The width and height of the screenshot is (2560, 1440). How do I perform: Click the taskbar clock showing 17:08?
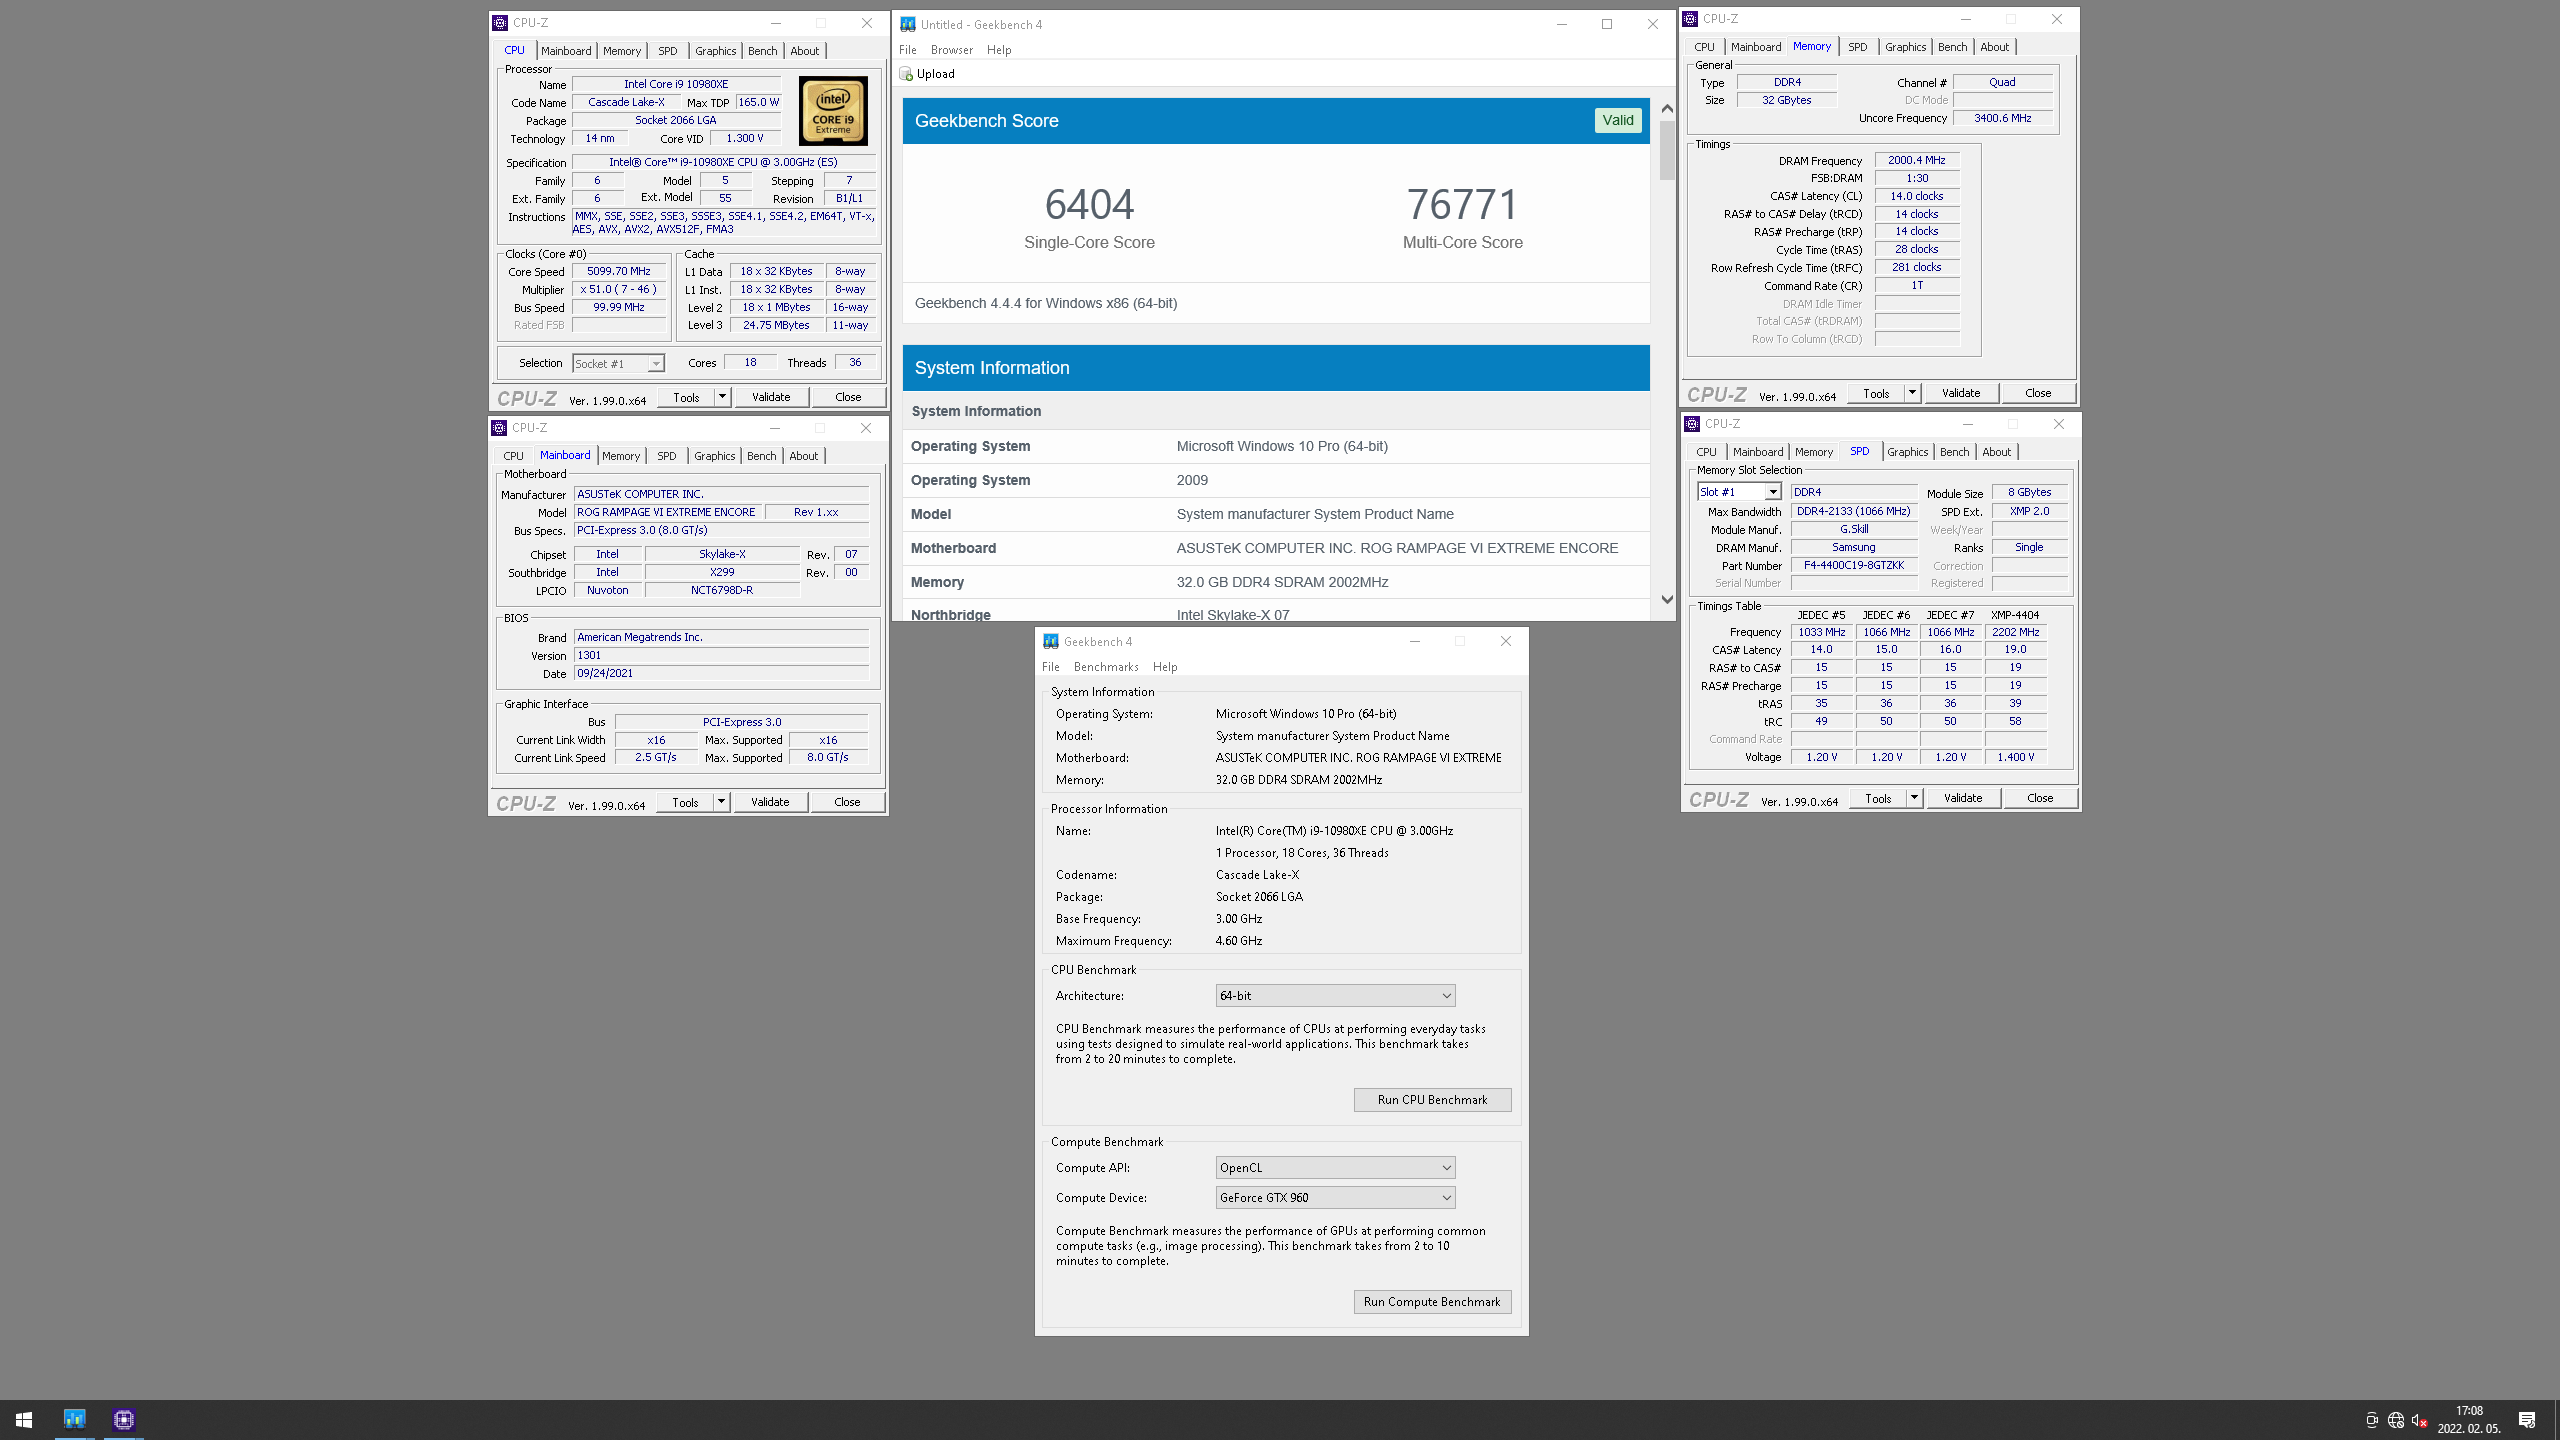tap(2469, 1411)
